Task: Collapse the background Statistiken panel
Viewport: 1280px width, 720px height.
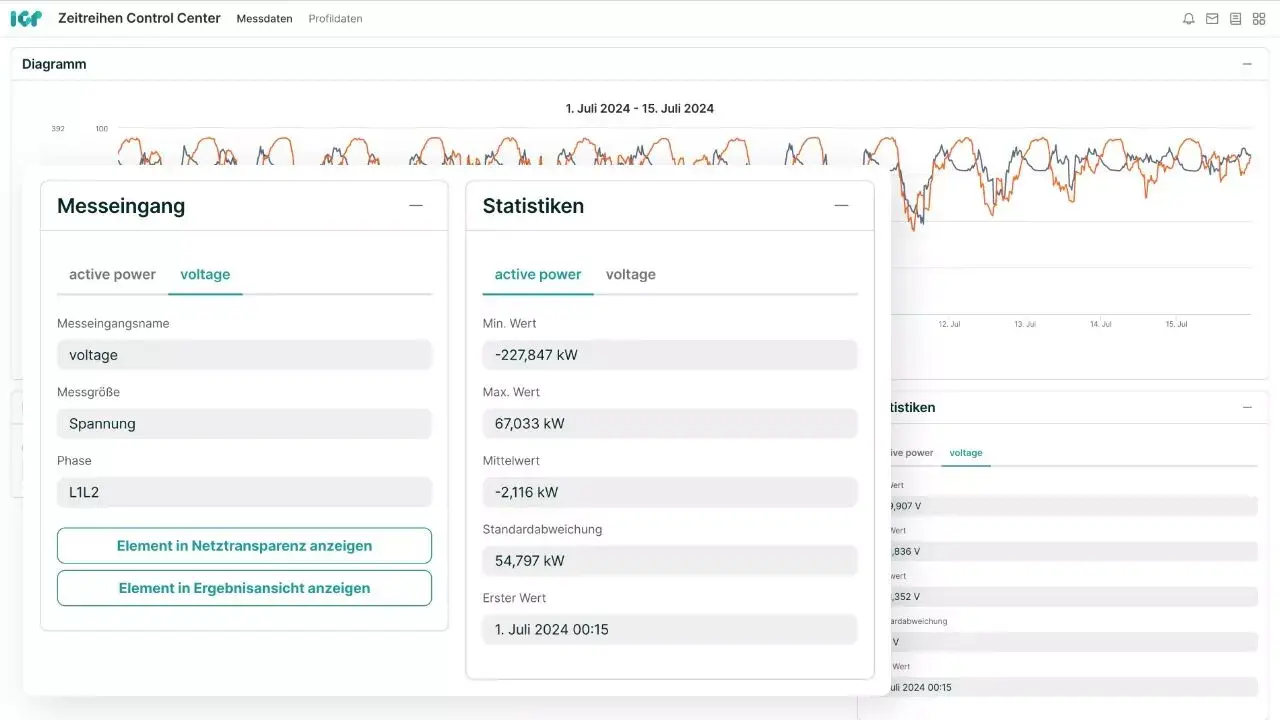Action: pyautogui.click(x=1247, y=407)
